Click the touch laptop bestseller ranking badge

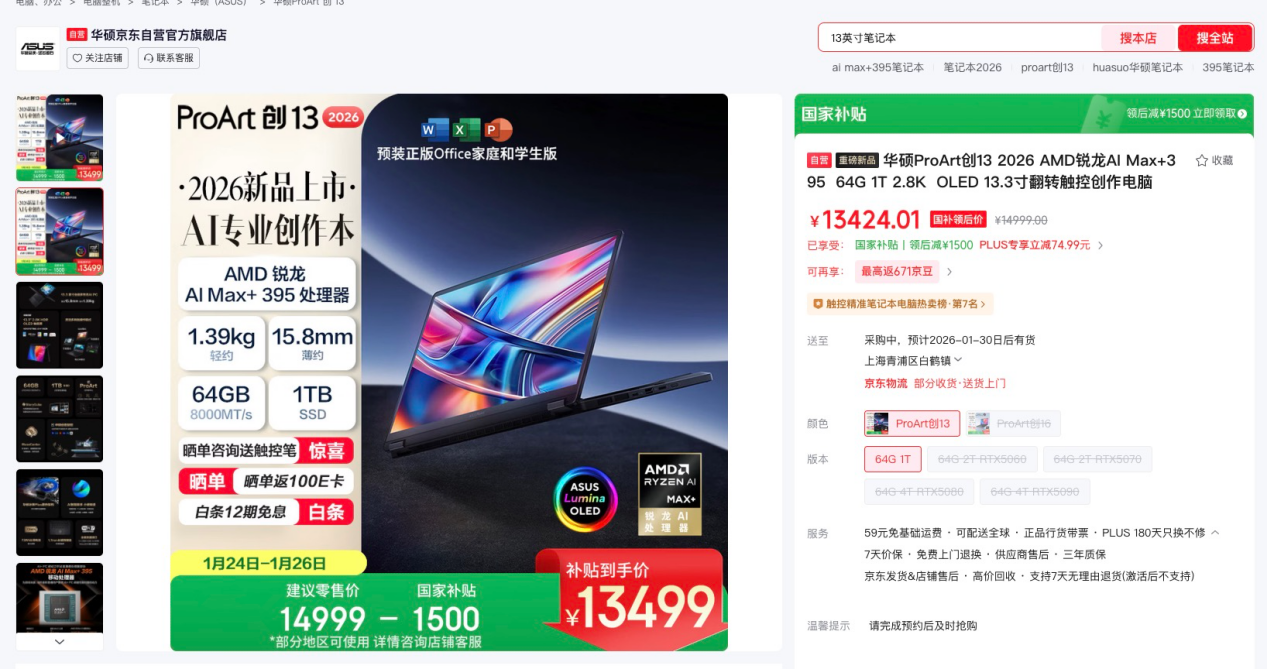pyautogui.click(x=900, y=304)
